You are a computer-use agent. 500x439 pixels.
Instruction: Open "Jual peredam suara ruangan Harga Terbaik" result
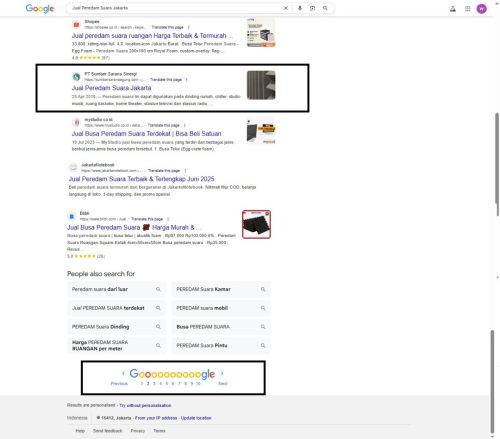click(152, 36)
